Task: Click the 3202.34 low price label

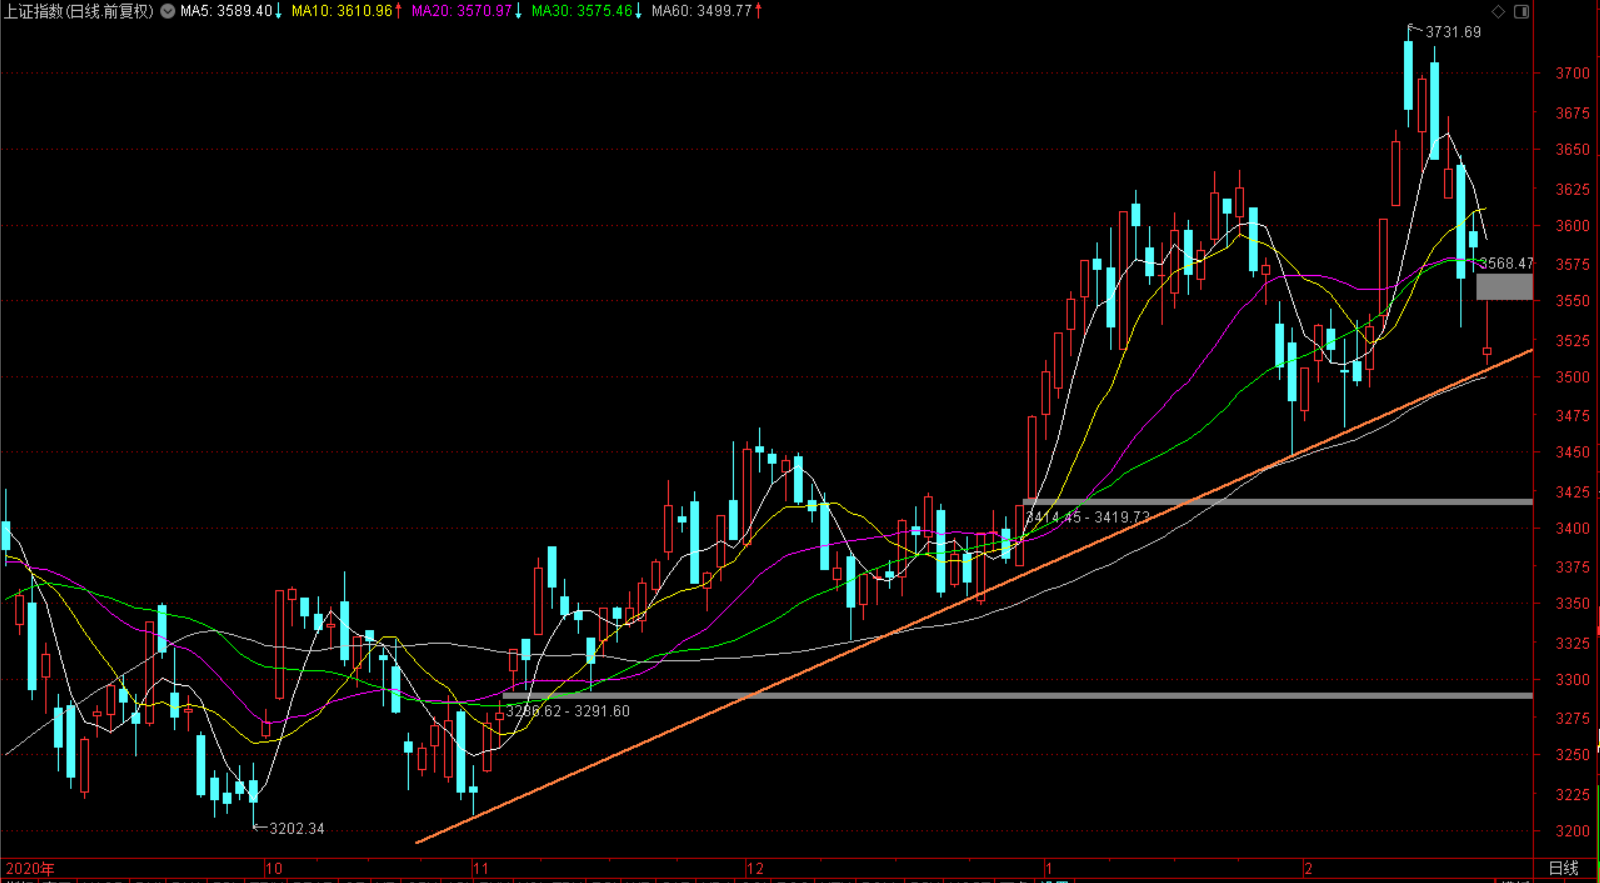Action: [297, 828]
